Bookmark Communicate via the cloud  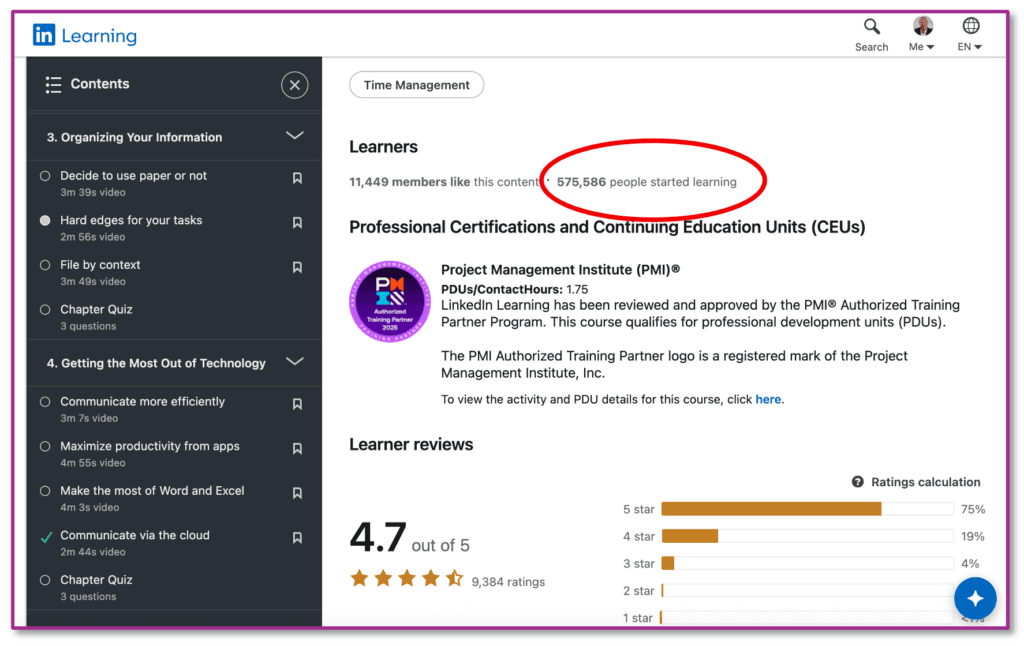coord(297,538)
